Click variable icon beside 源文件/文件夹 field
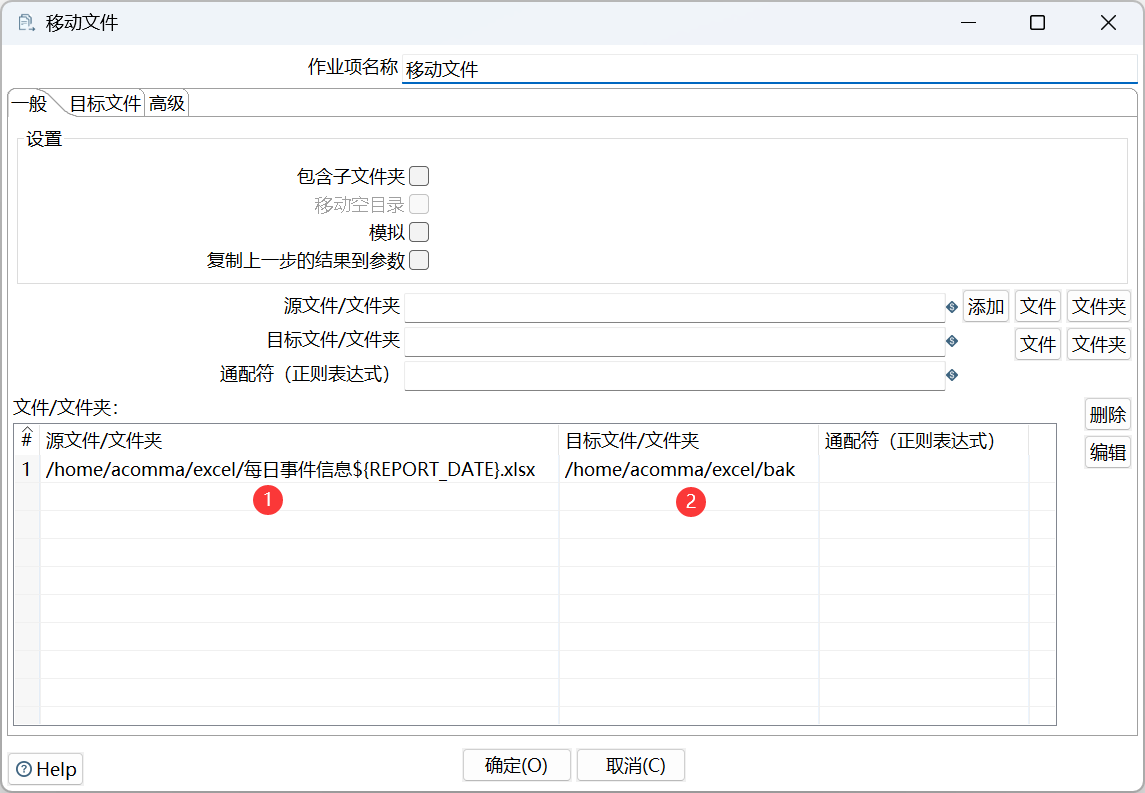1145x793 pixels. [x=951, y=307]
